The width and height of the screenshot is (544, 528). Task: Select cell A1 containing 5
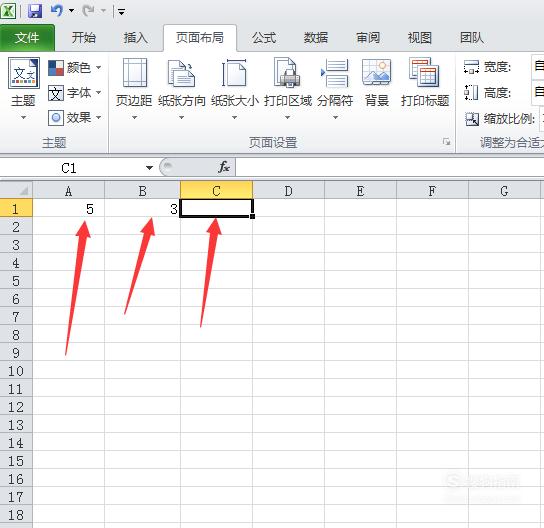point(69,208)
